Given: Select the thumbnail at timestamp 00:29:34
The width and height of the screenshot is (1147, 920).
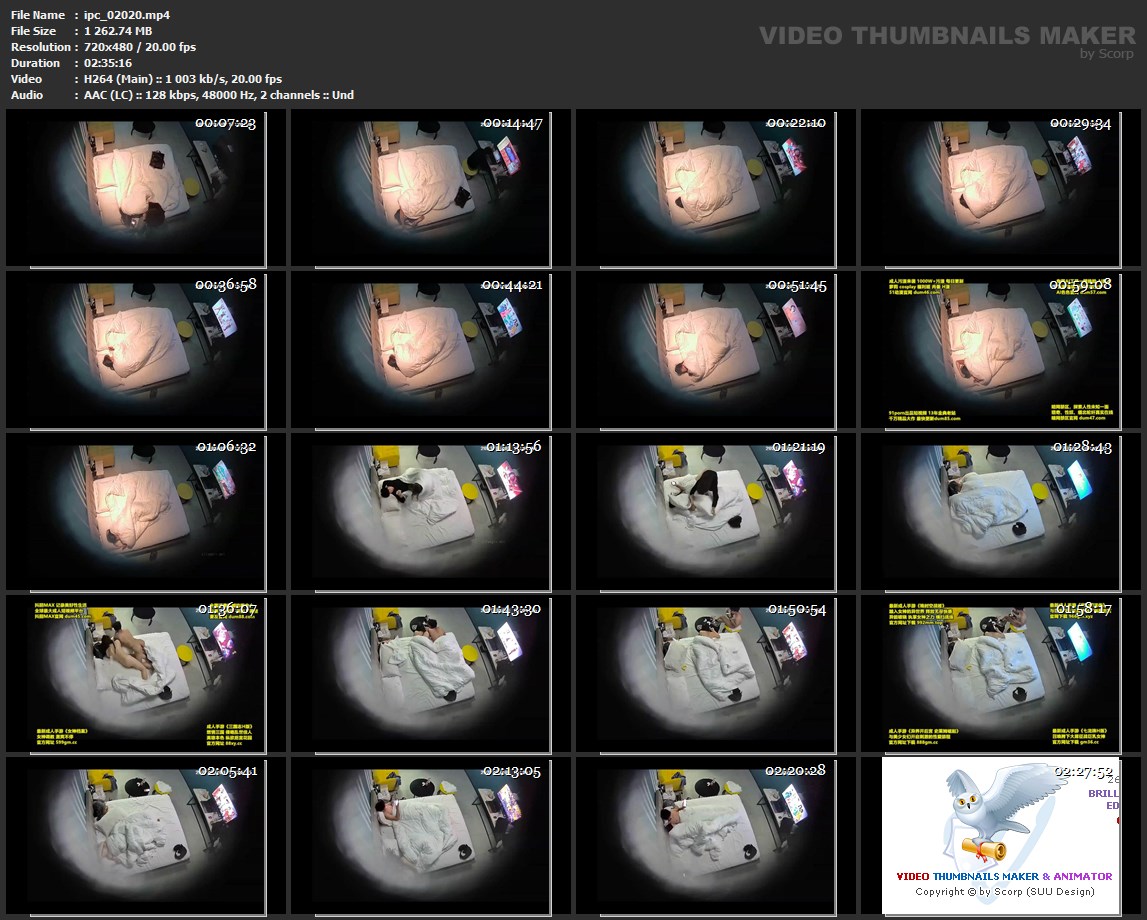Looking at the screenshot, I should pyautogui.click(x=1000, y=188).
